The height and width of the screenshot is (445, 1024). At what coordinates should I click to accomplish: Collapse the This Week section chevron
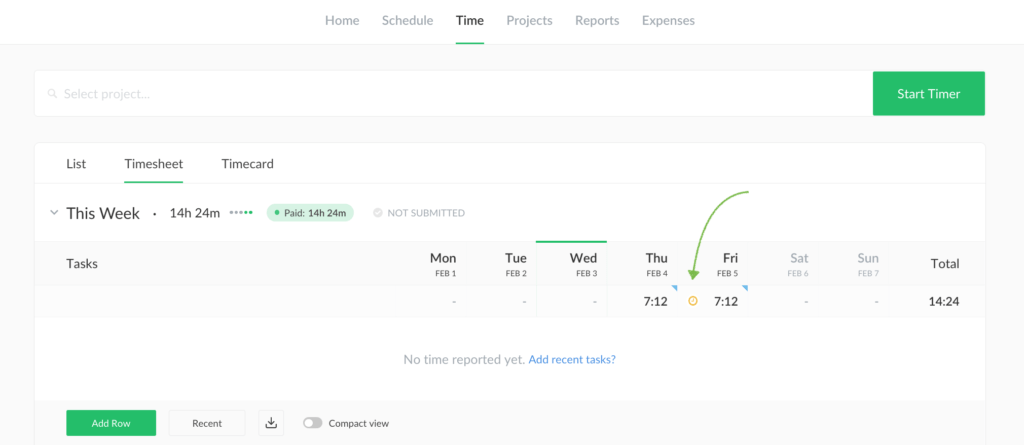(54, 213)
